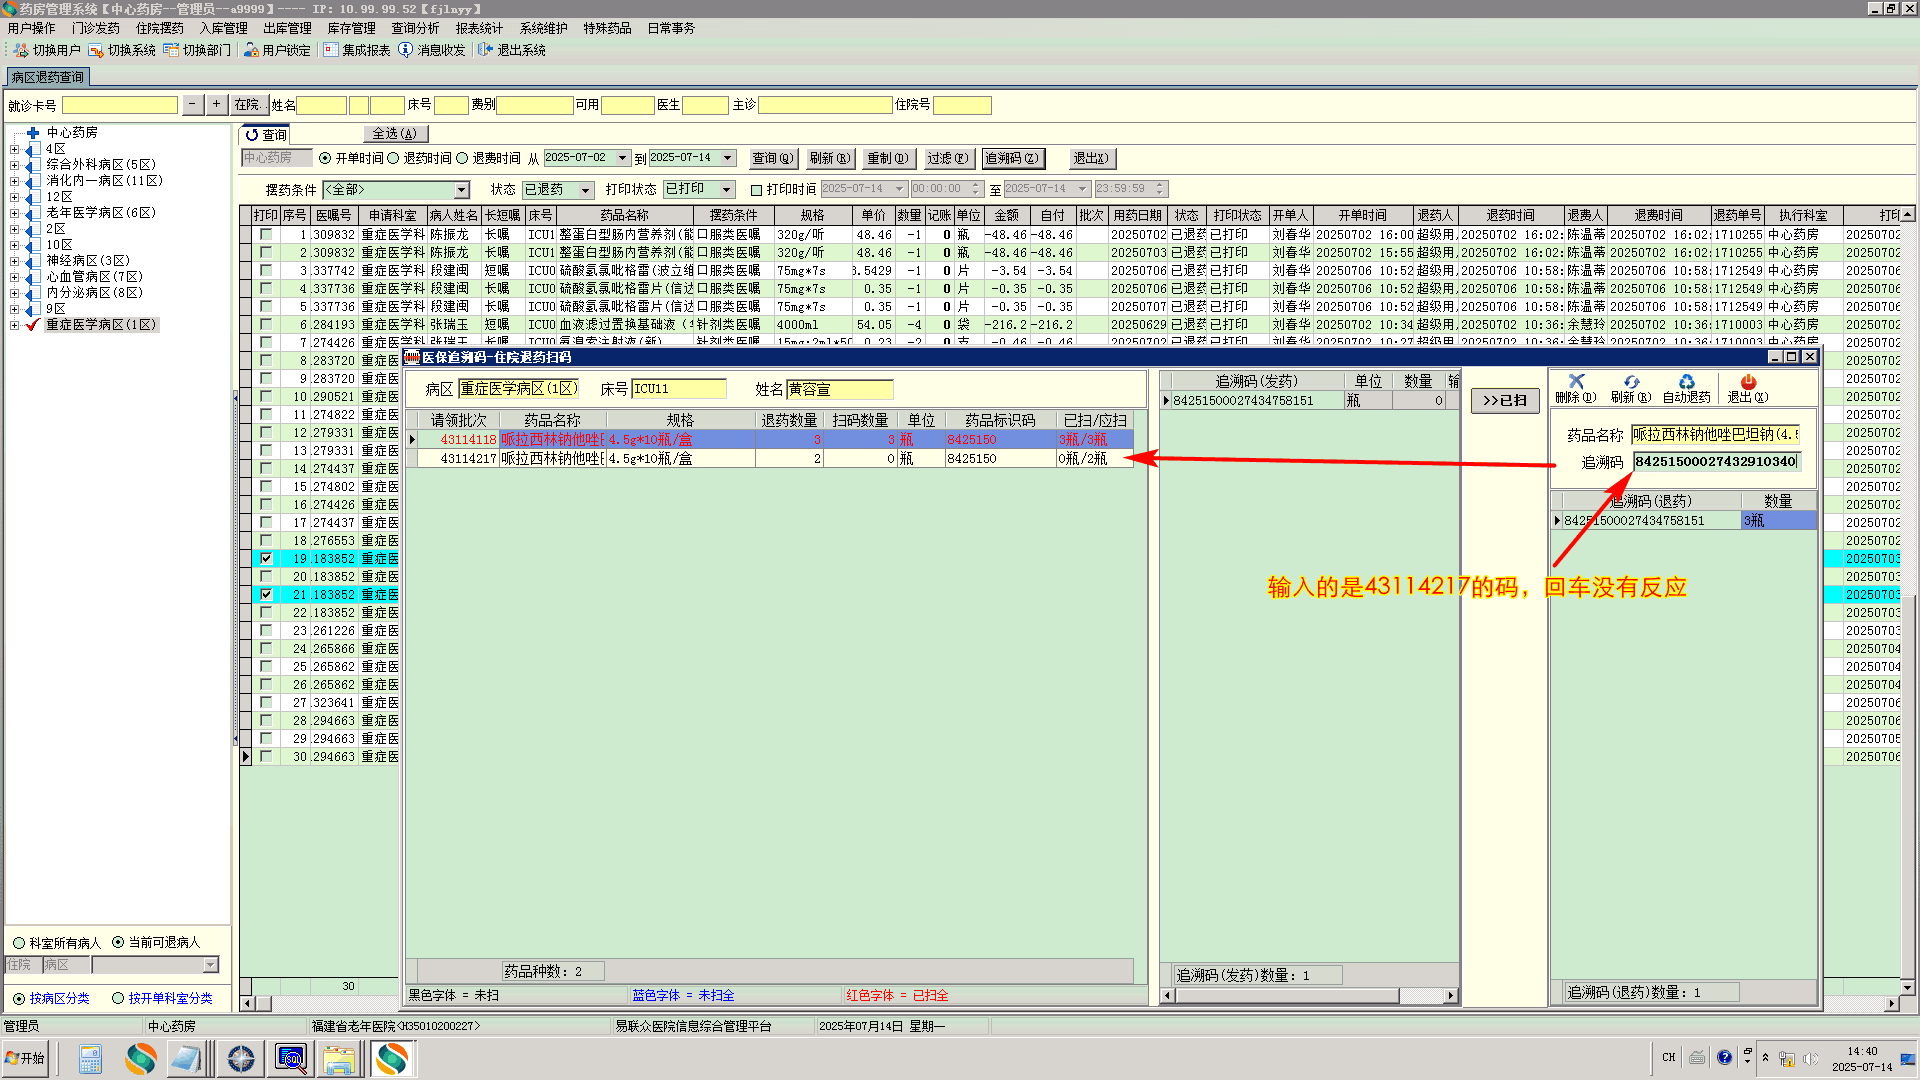Enable the 打印时间 checkbox
The image size is (1920, 1080).
[757, 190]
